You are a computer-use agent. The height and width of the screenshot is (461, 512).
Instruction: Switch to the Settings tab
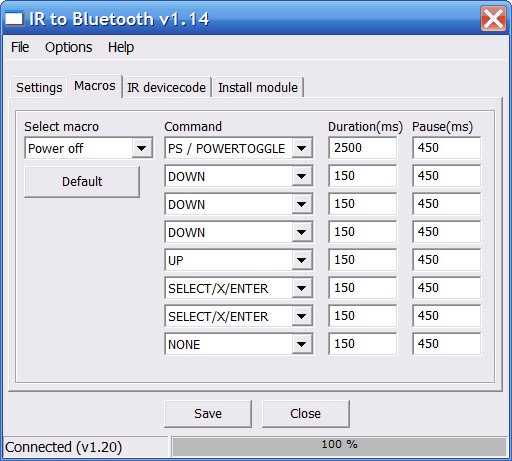tap(39, 88)
